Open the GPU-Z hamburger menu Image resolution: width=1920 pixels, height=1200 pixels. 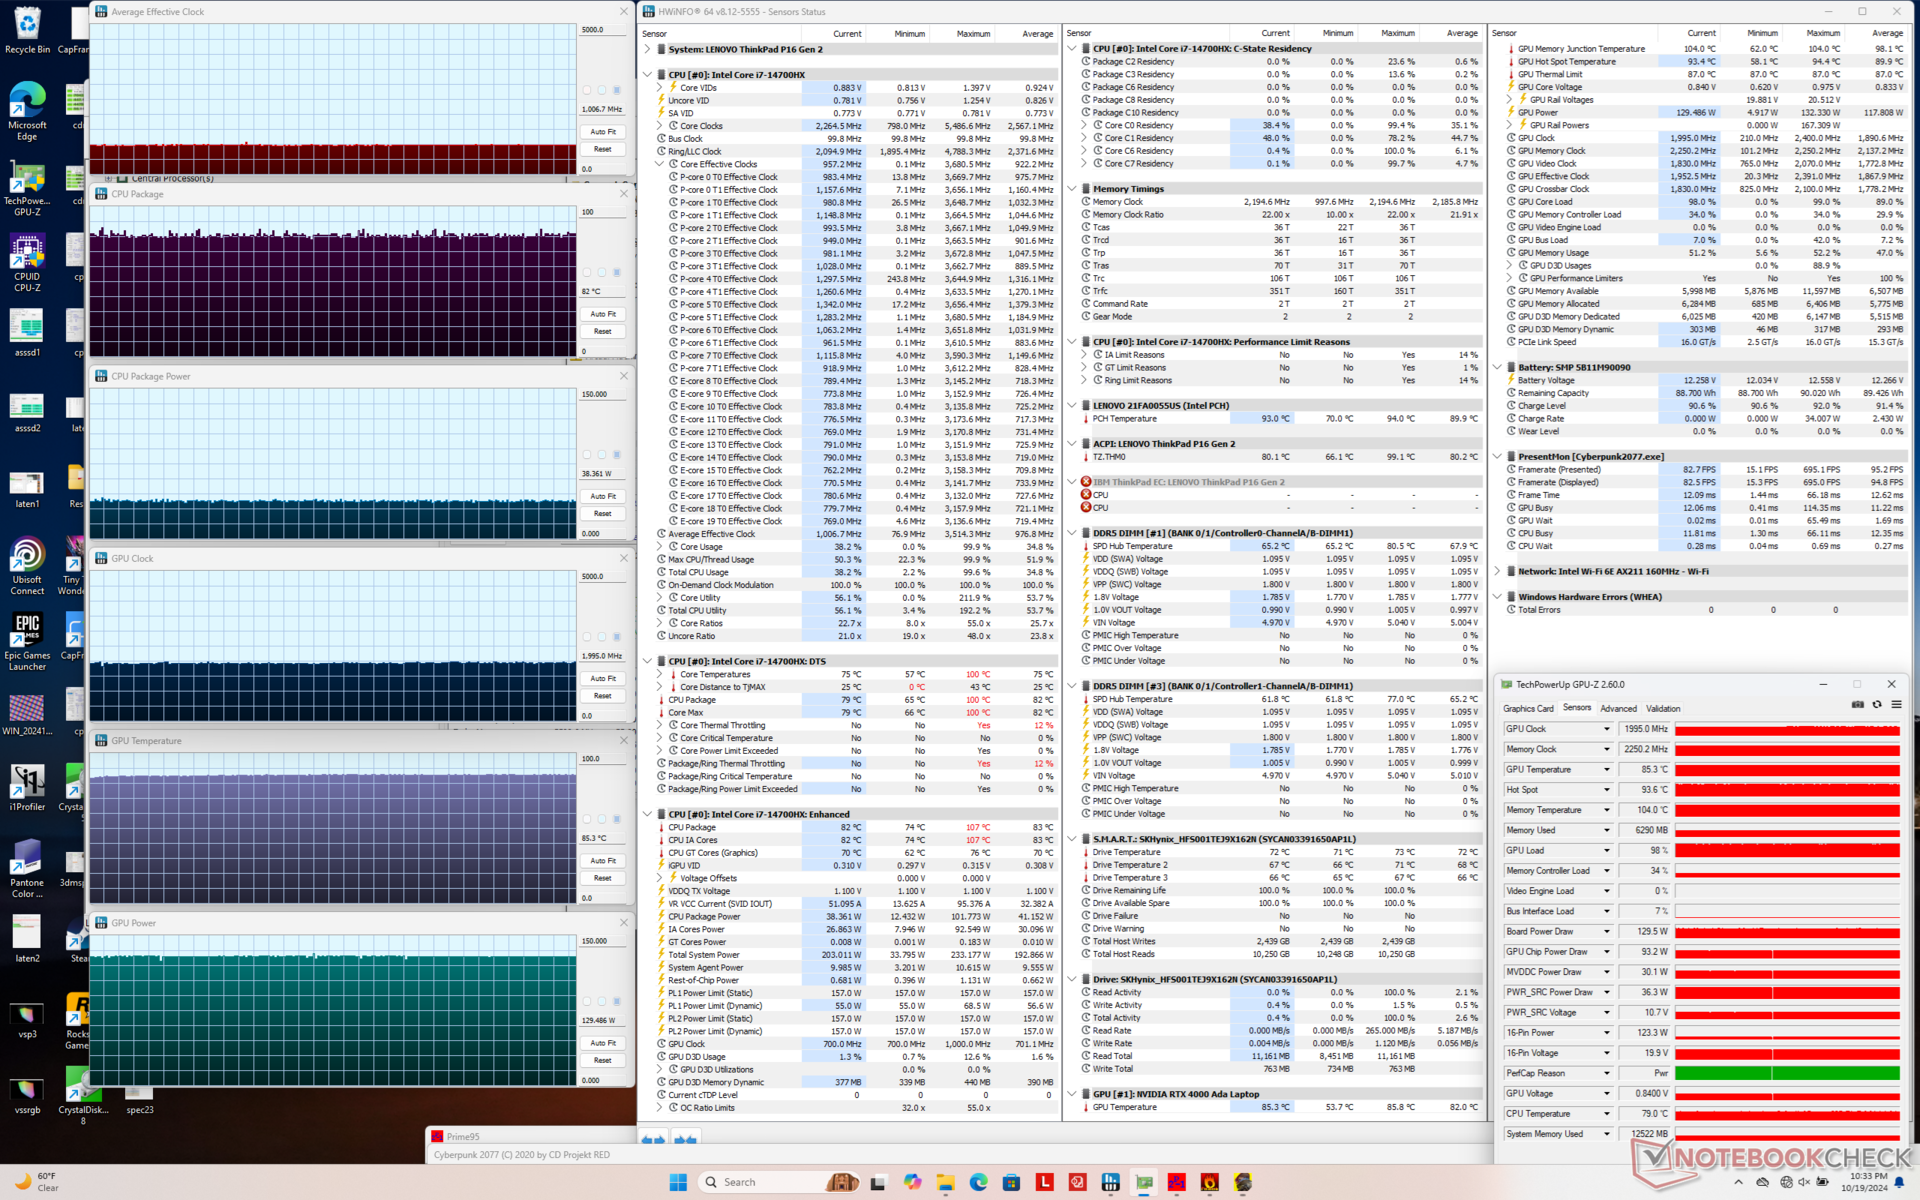click(1896, 705)
